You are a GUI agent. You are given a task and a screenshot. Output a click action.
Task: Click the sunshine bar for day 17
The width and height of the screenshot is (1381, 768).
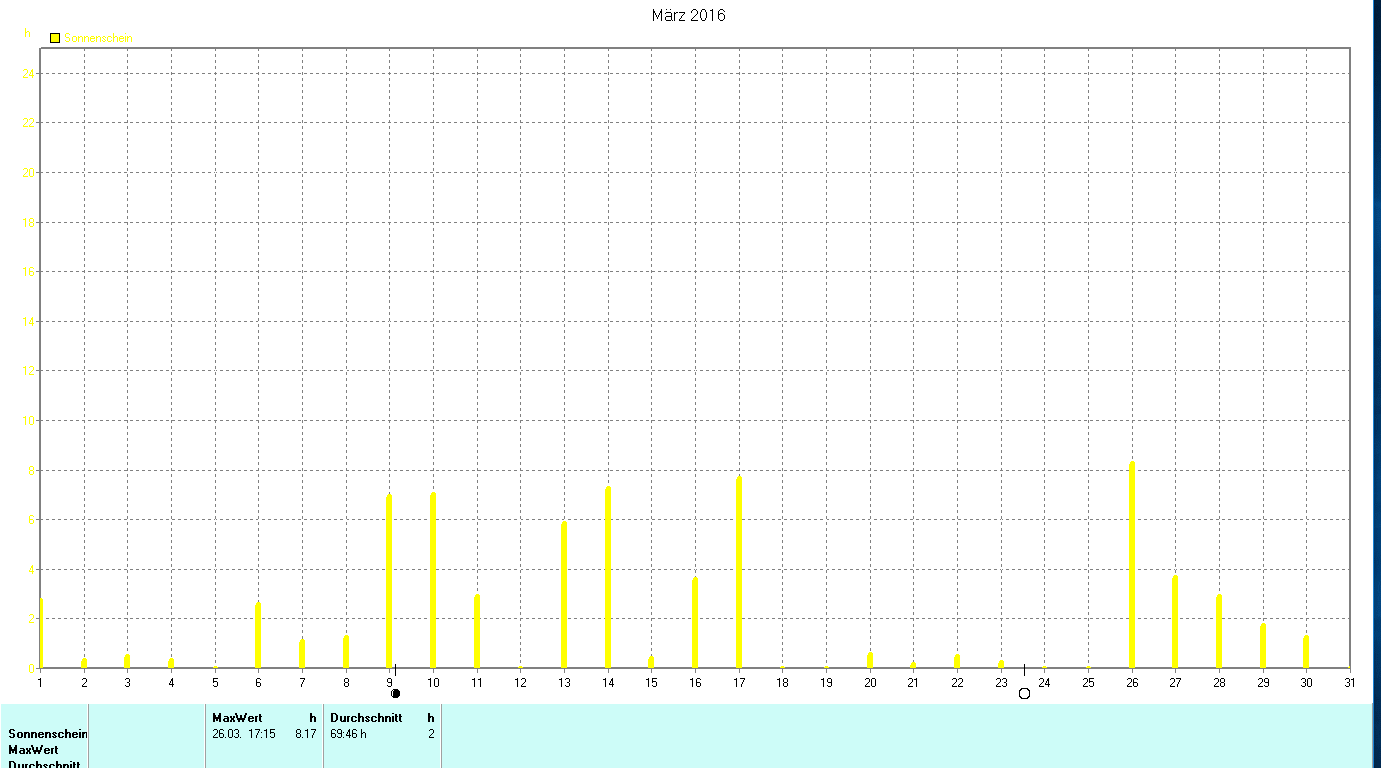pyautogui.click(x=739, y=572)
